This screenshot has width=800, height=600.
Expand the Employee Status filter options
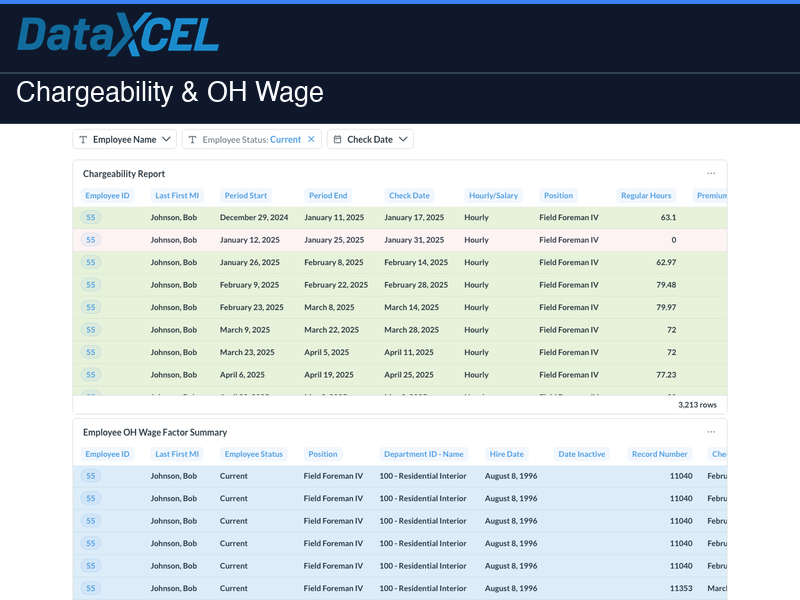tap(250, 139)
